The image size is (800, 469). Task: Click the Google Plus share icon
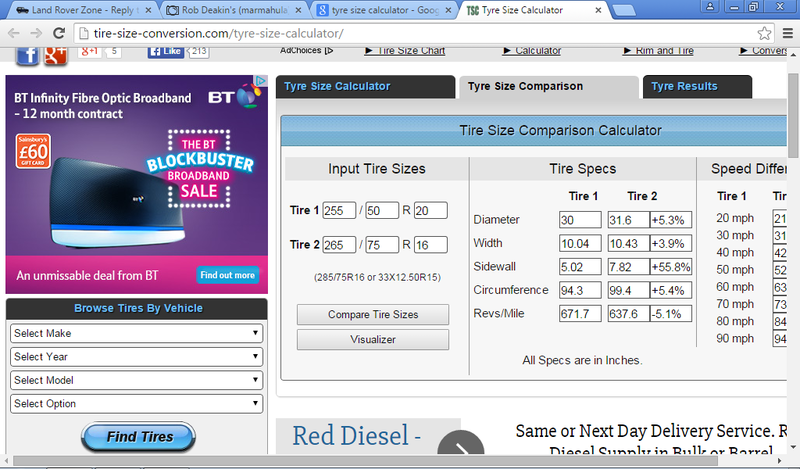[x=56, y=55]
